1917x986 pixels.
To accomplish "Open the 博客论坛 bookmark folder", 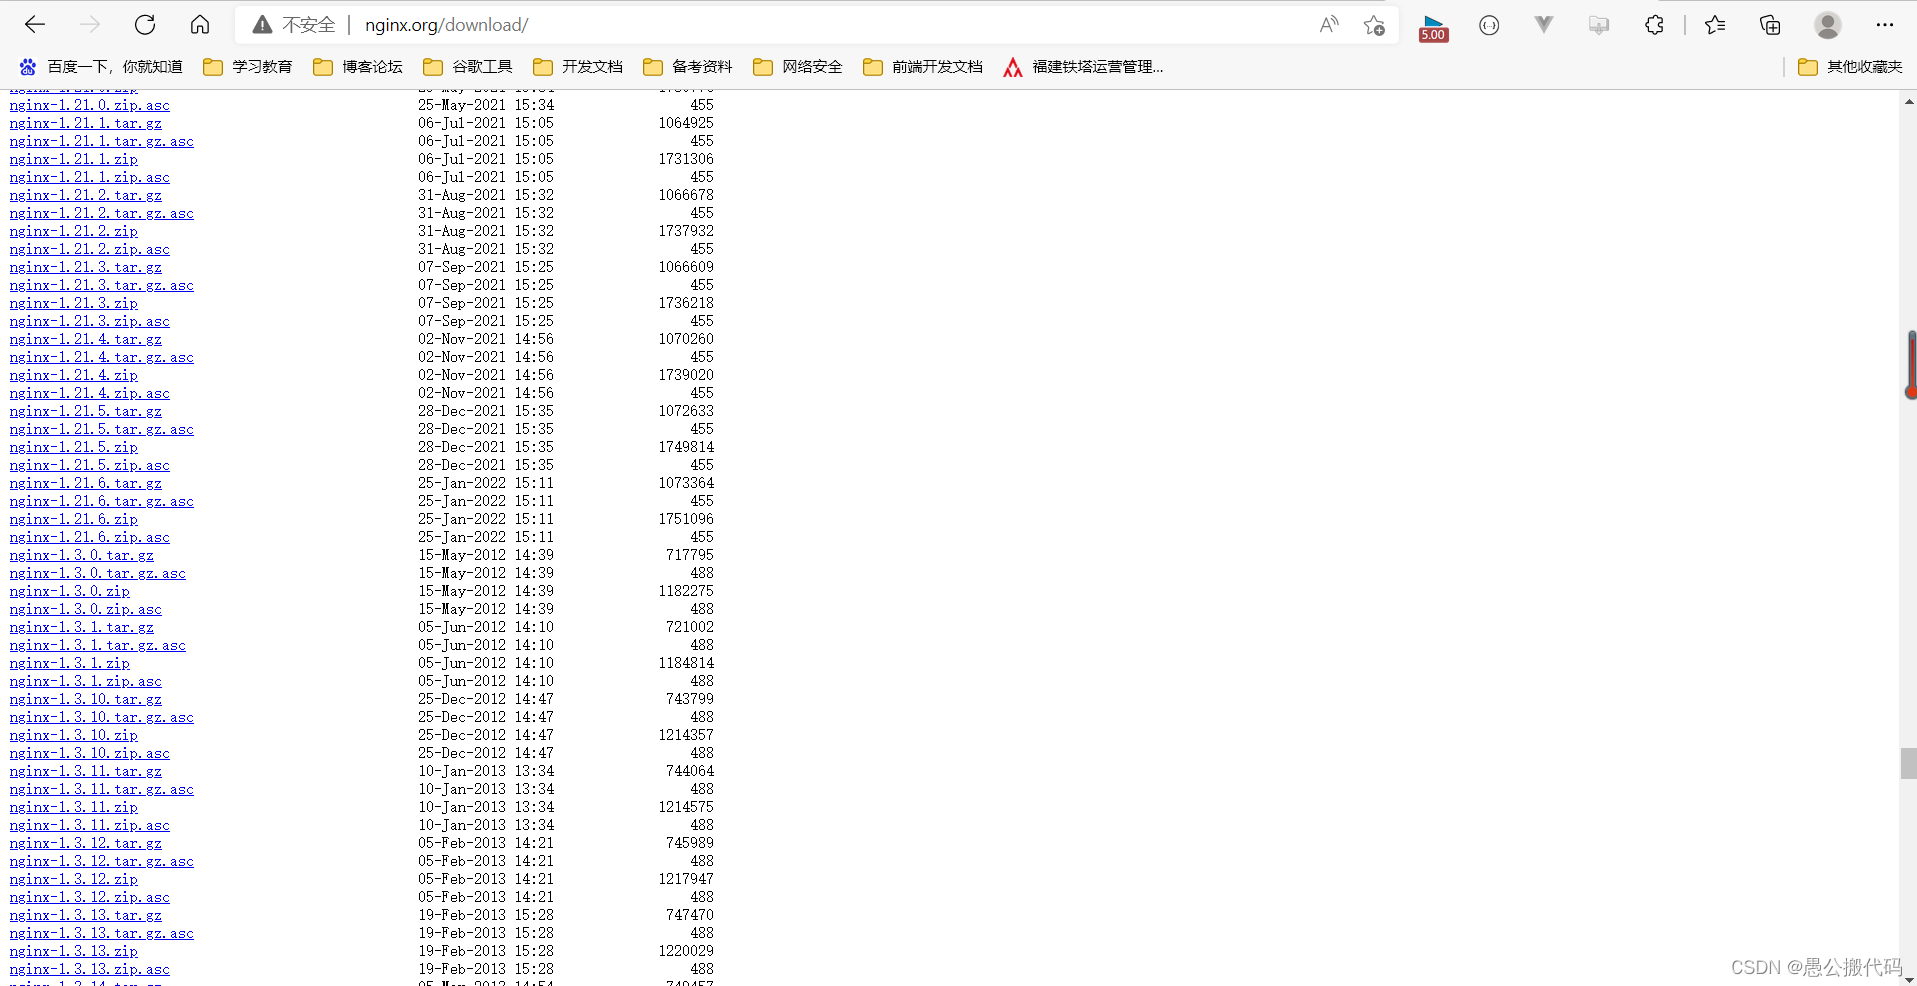I will click(358, 67).
